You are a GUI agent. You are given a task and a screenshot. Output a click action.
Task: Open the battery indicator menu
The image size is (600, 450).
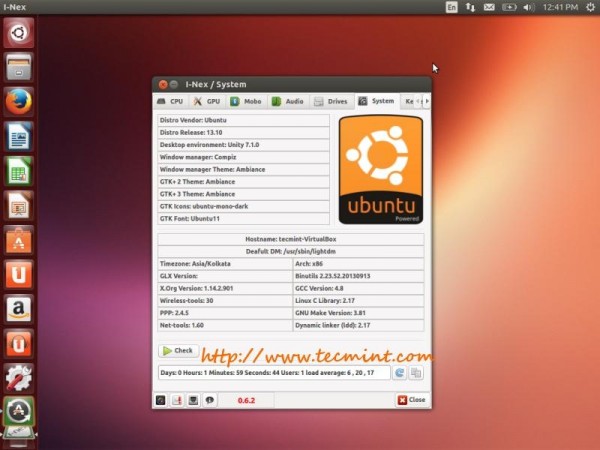click(509, 7)
